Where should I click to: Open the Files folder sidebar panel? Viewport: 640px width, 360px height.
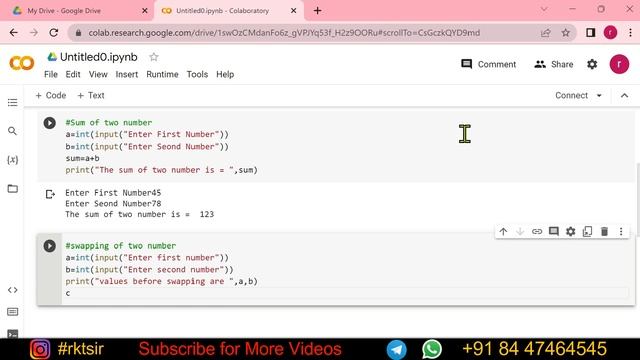tap(13, 189)
